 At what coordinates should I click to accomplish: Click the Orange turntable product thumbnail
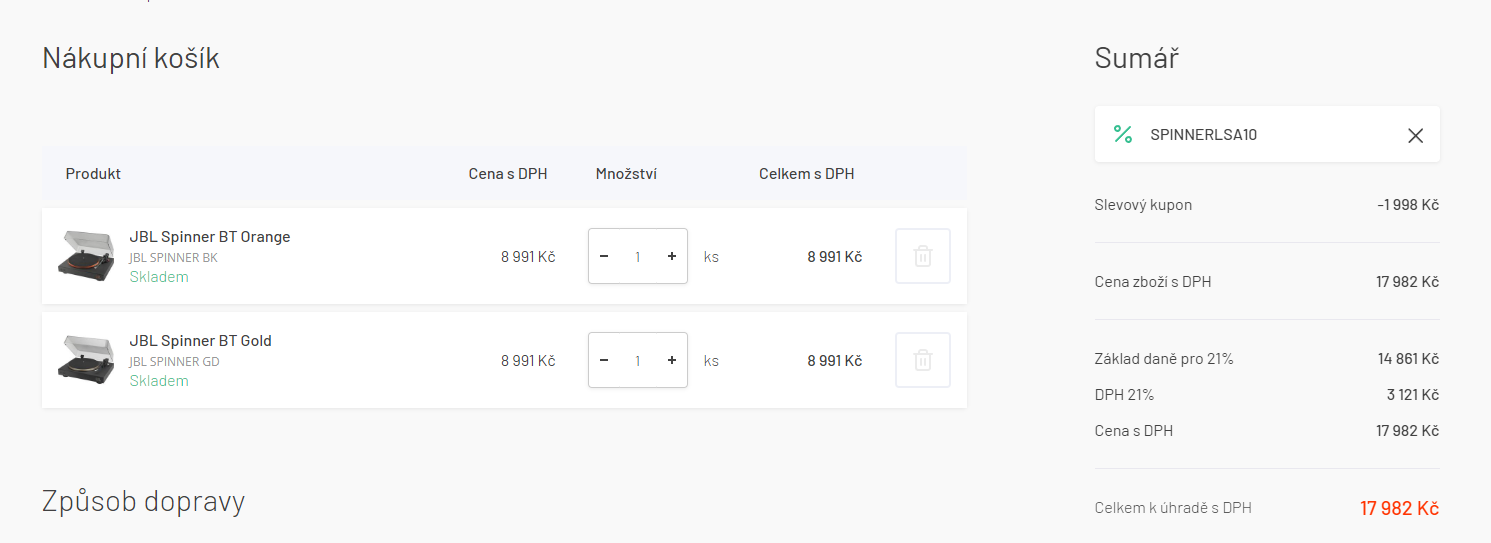[x=86, y=254]
